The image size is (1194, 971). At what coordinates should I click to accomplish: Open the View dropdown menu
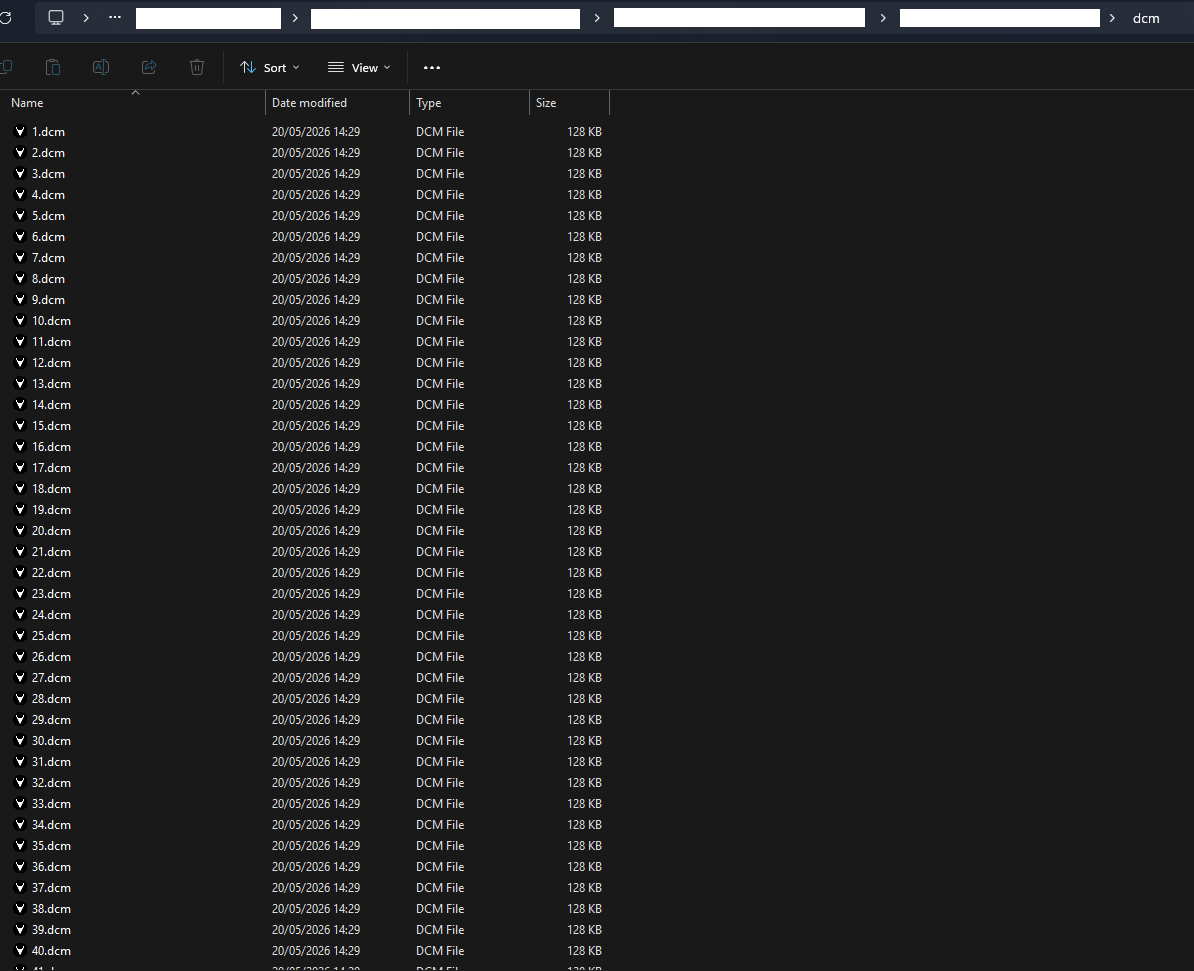tap(359, 67)
